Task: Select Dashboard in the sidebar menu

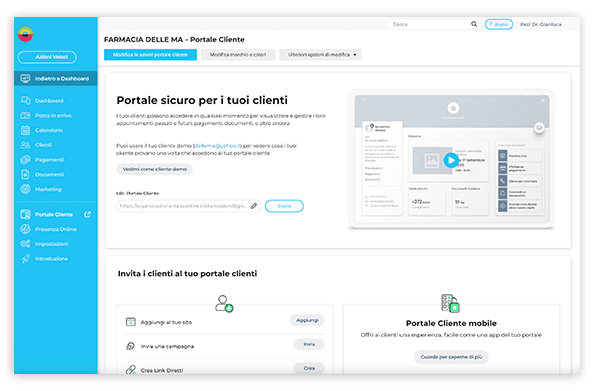Action: click(x=49, y=101)
